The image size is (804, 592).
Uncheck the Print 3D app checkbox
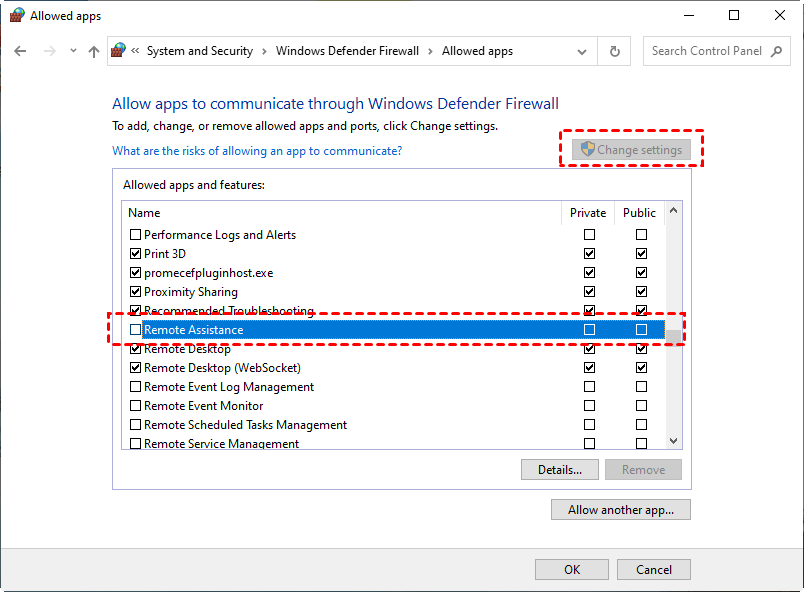pos(135,254)
